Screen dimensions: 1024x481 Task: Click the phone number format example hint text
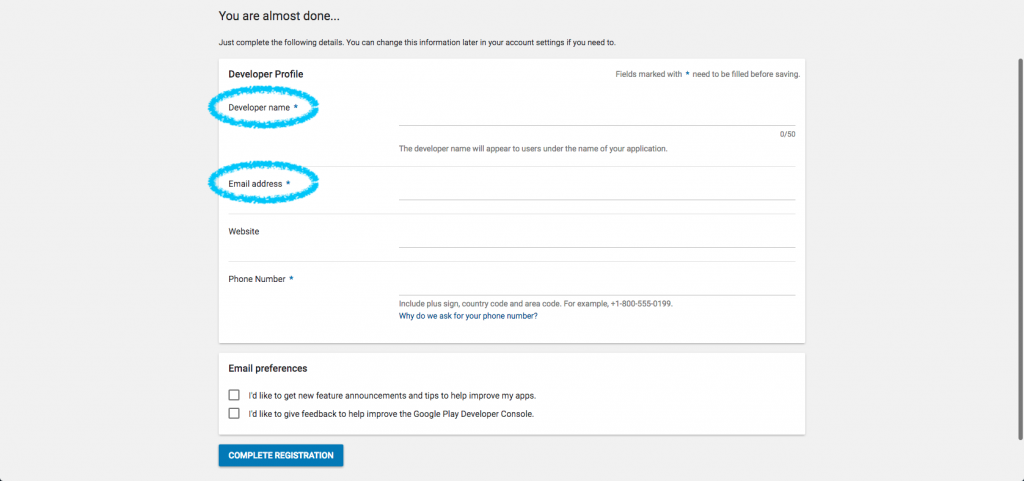tap(536, 304)
